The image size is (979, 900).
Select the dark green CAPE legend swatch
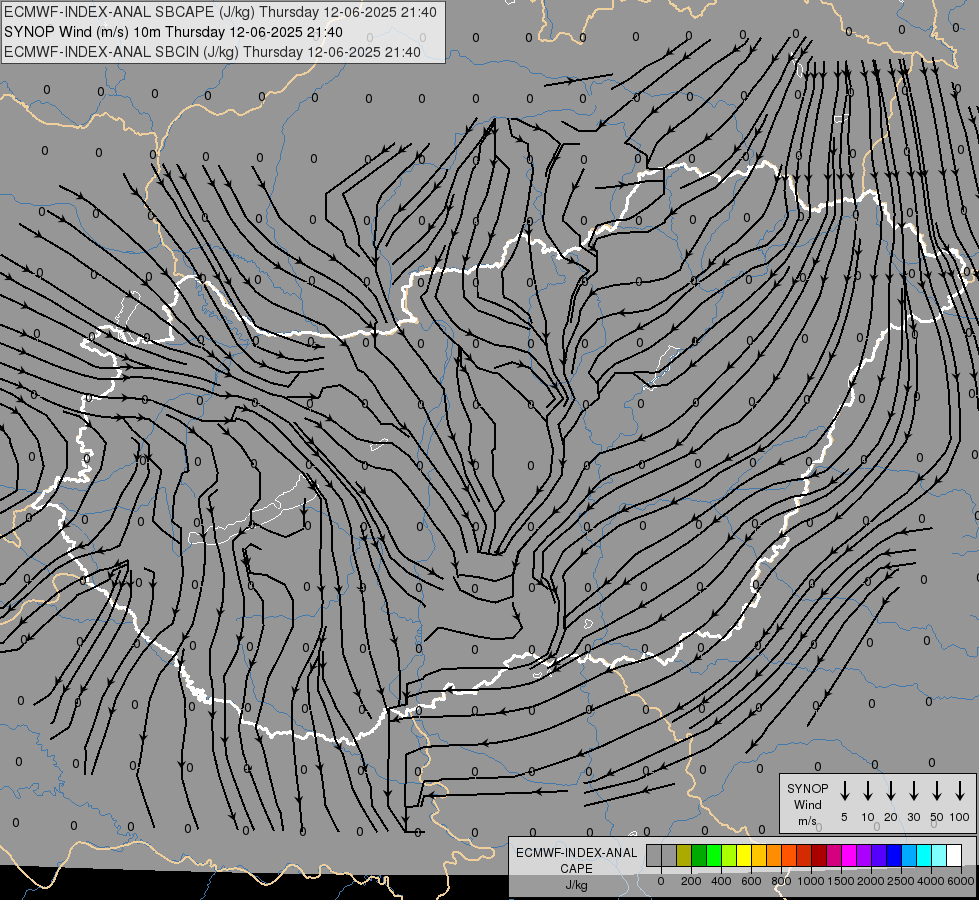coord(699,855)
